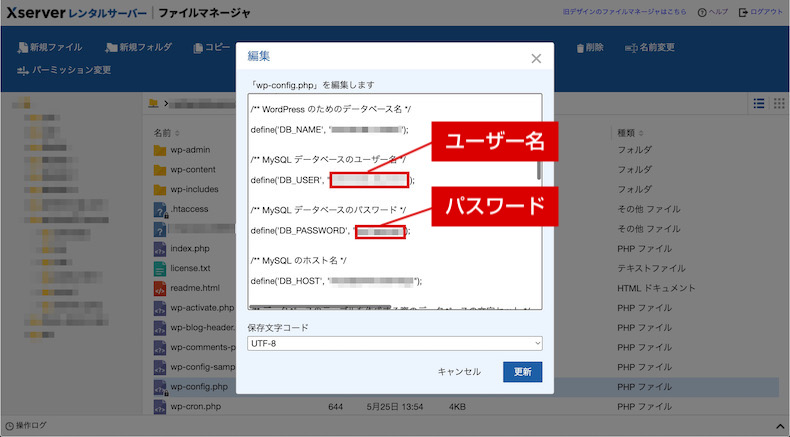Open the 旧デザインのファイルマネージャはこちら link
Screen dimensions: 790x437
pos(624,12)
